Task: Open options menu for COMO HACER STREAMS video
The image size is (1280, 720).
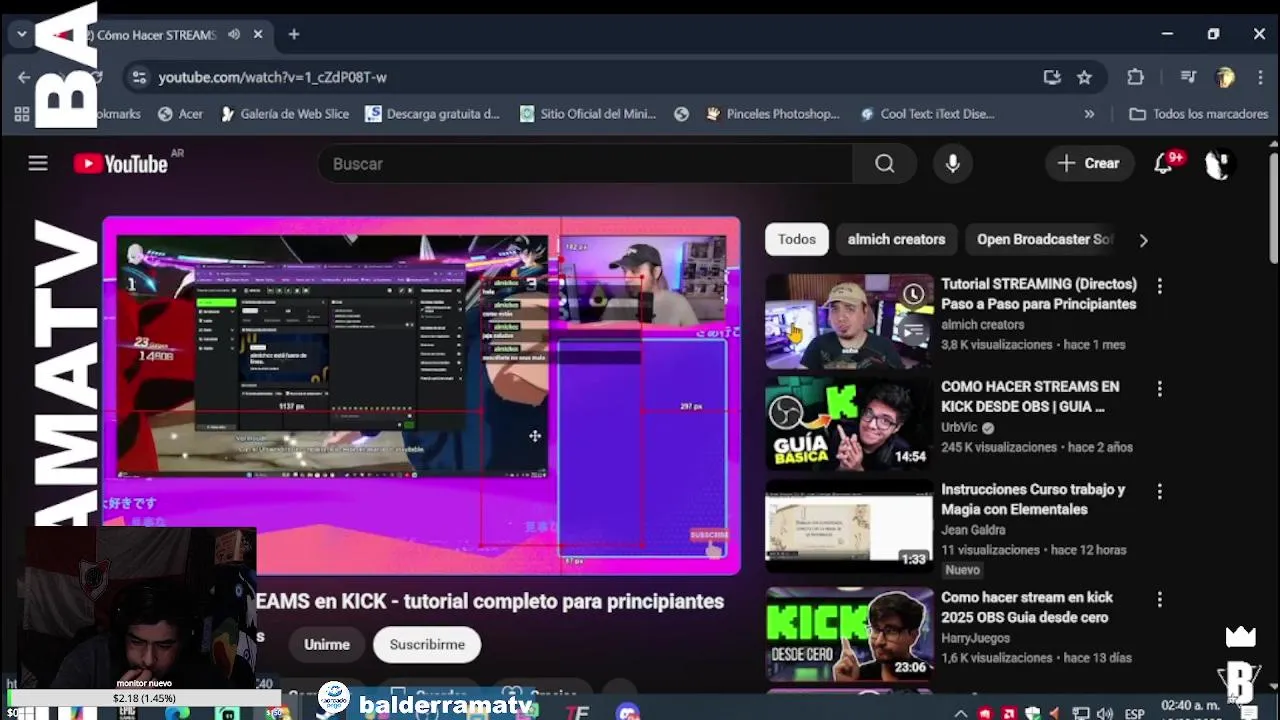Action: coord(1159,388)
